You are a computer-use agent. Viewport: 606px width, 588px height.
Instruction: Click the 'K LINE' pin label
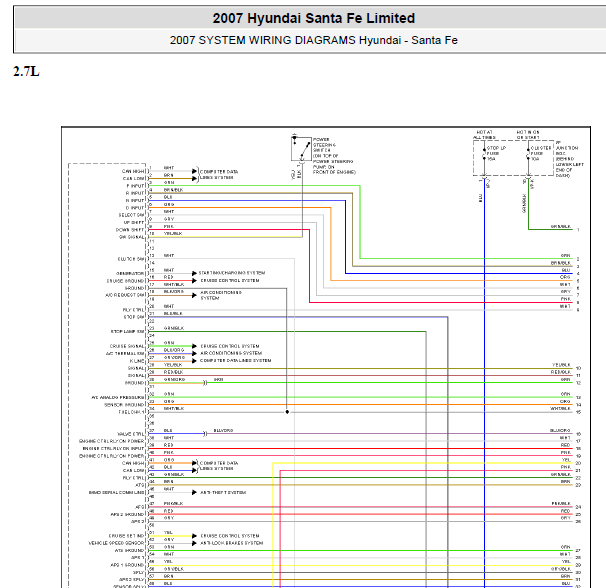(137, 361)
